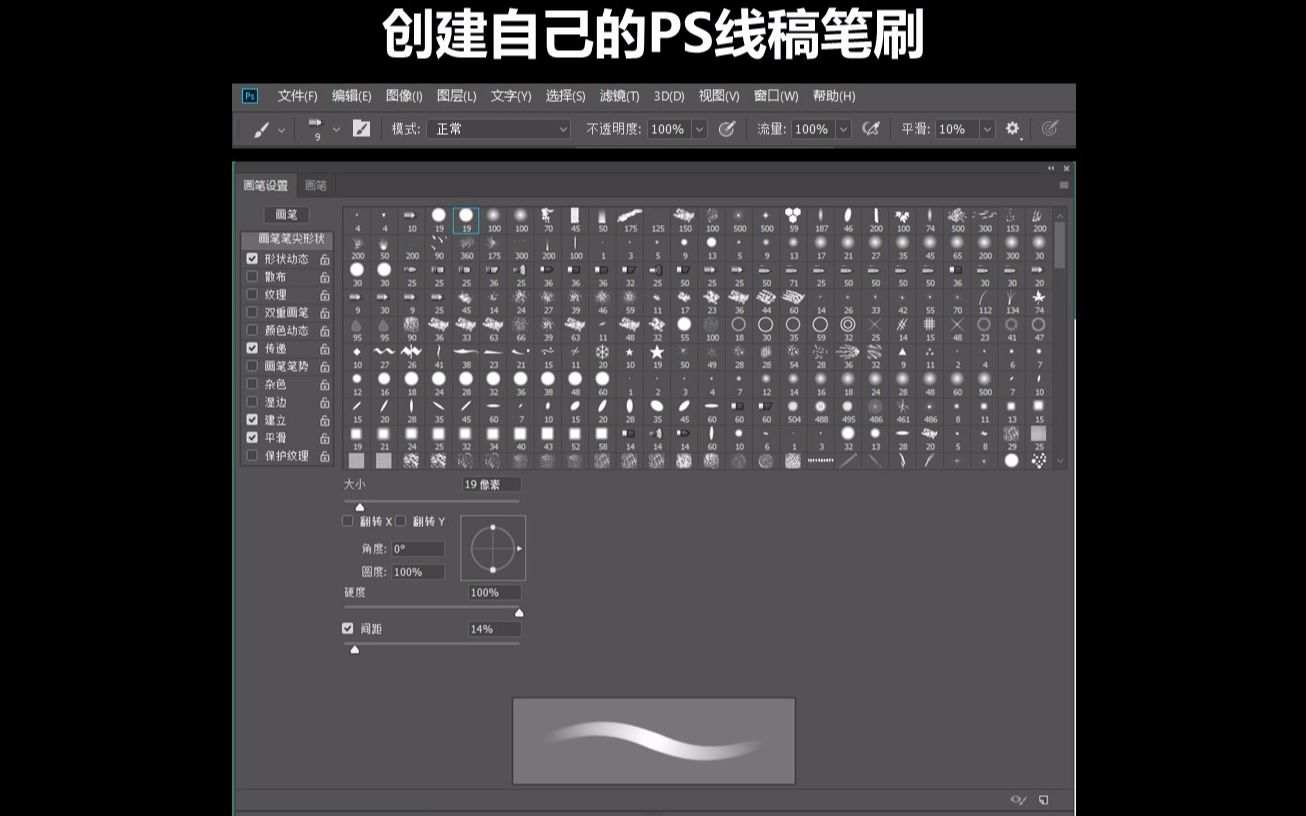Click the brush angle circle widget
1306x816 pixels.
tap(493, 548)
